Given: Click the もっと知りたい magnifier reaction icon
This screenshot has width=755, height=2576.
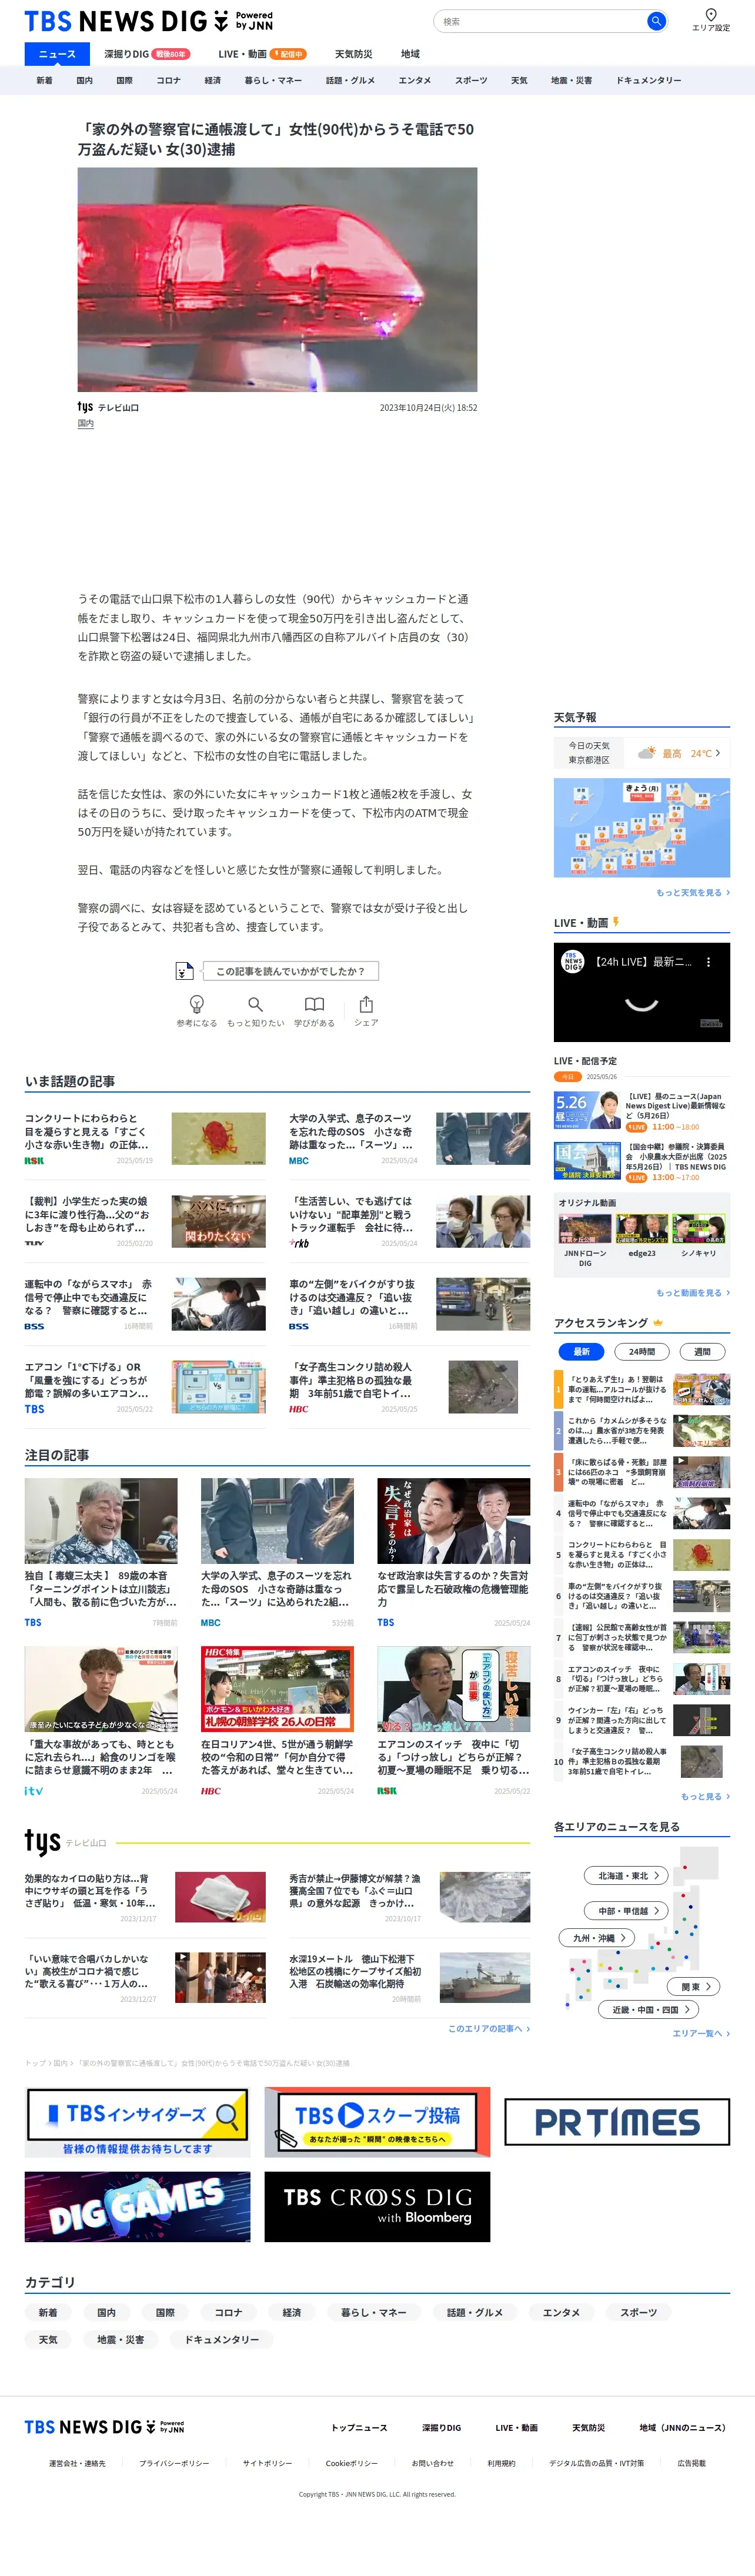Looking at the screenshot, I should pos(255,1004).
